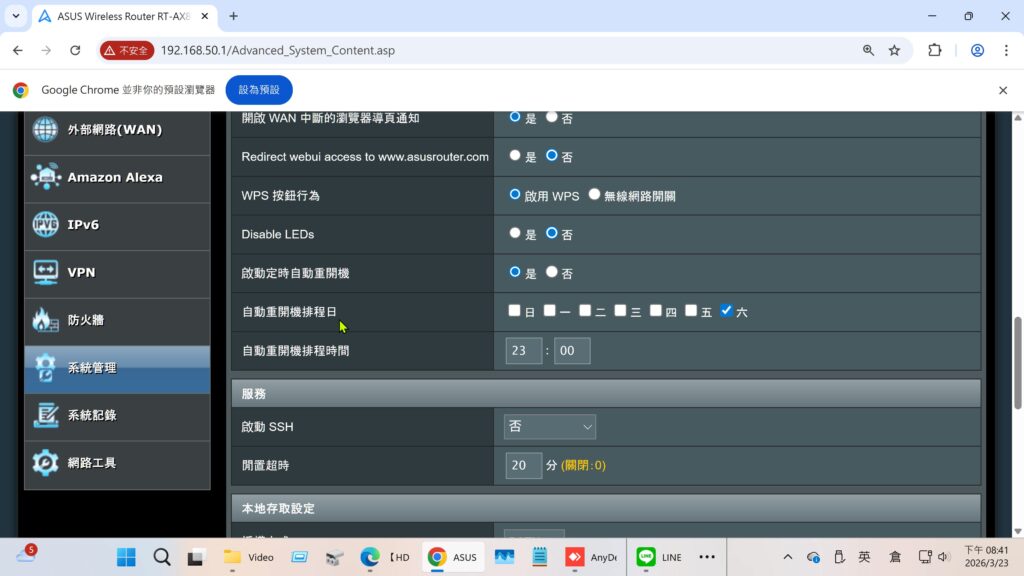The image size is (1024, 576).
Task: Open the 網路工具 gear icon
Action: pyautogui.click(x=46, y=463)
